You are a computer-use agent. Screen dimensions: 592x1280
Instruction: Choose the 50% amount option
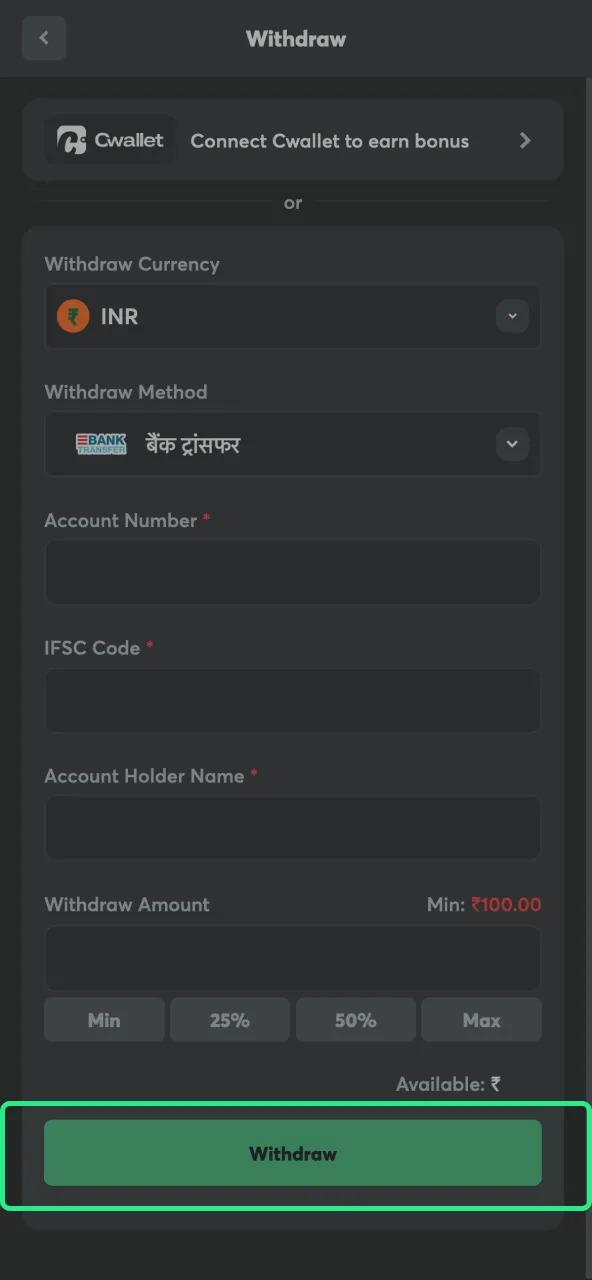[x=356, y=1019]
